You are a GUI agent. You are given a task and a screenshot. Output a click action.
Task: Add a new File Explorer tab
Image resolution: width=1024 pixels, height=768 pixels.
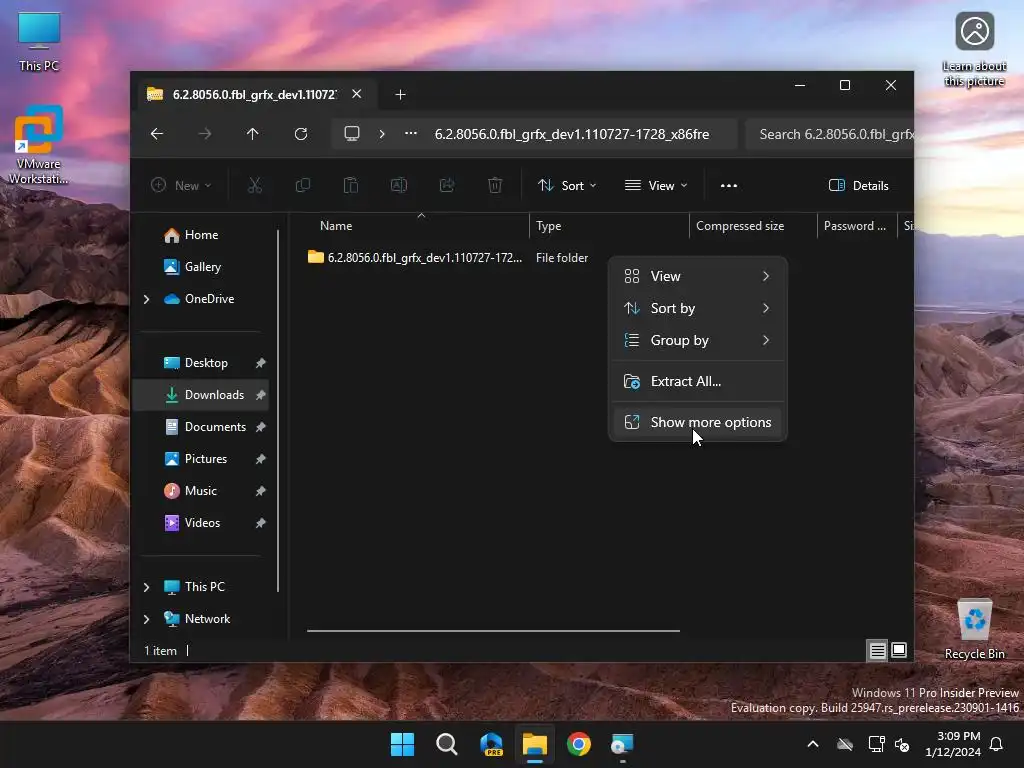pos(400,95)
